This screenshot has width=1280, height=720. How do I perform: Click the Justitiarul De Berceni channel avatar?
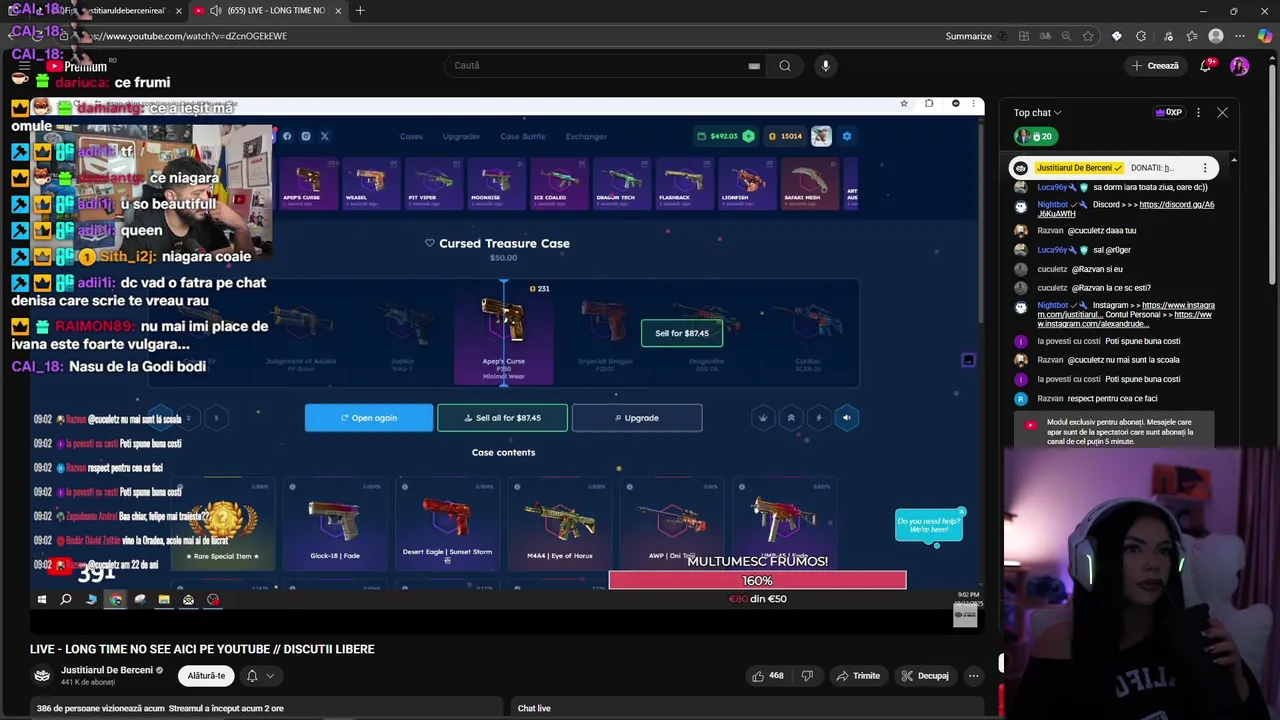[42, 676]
